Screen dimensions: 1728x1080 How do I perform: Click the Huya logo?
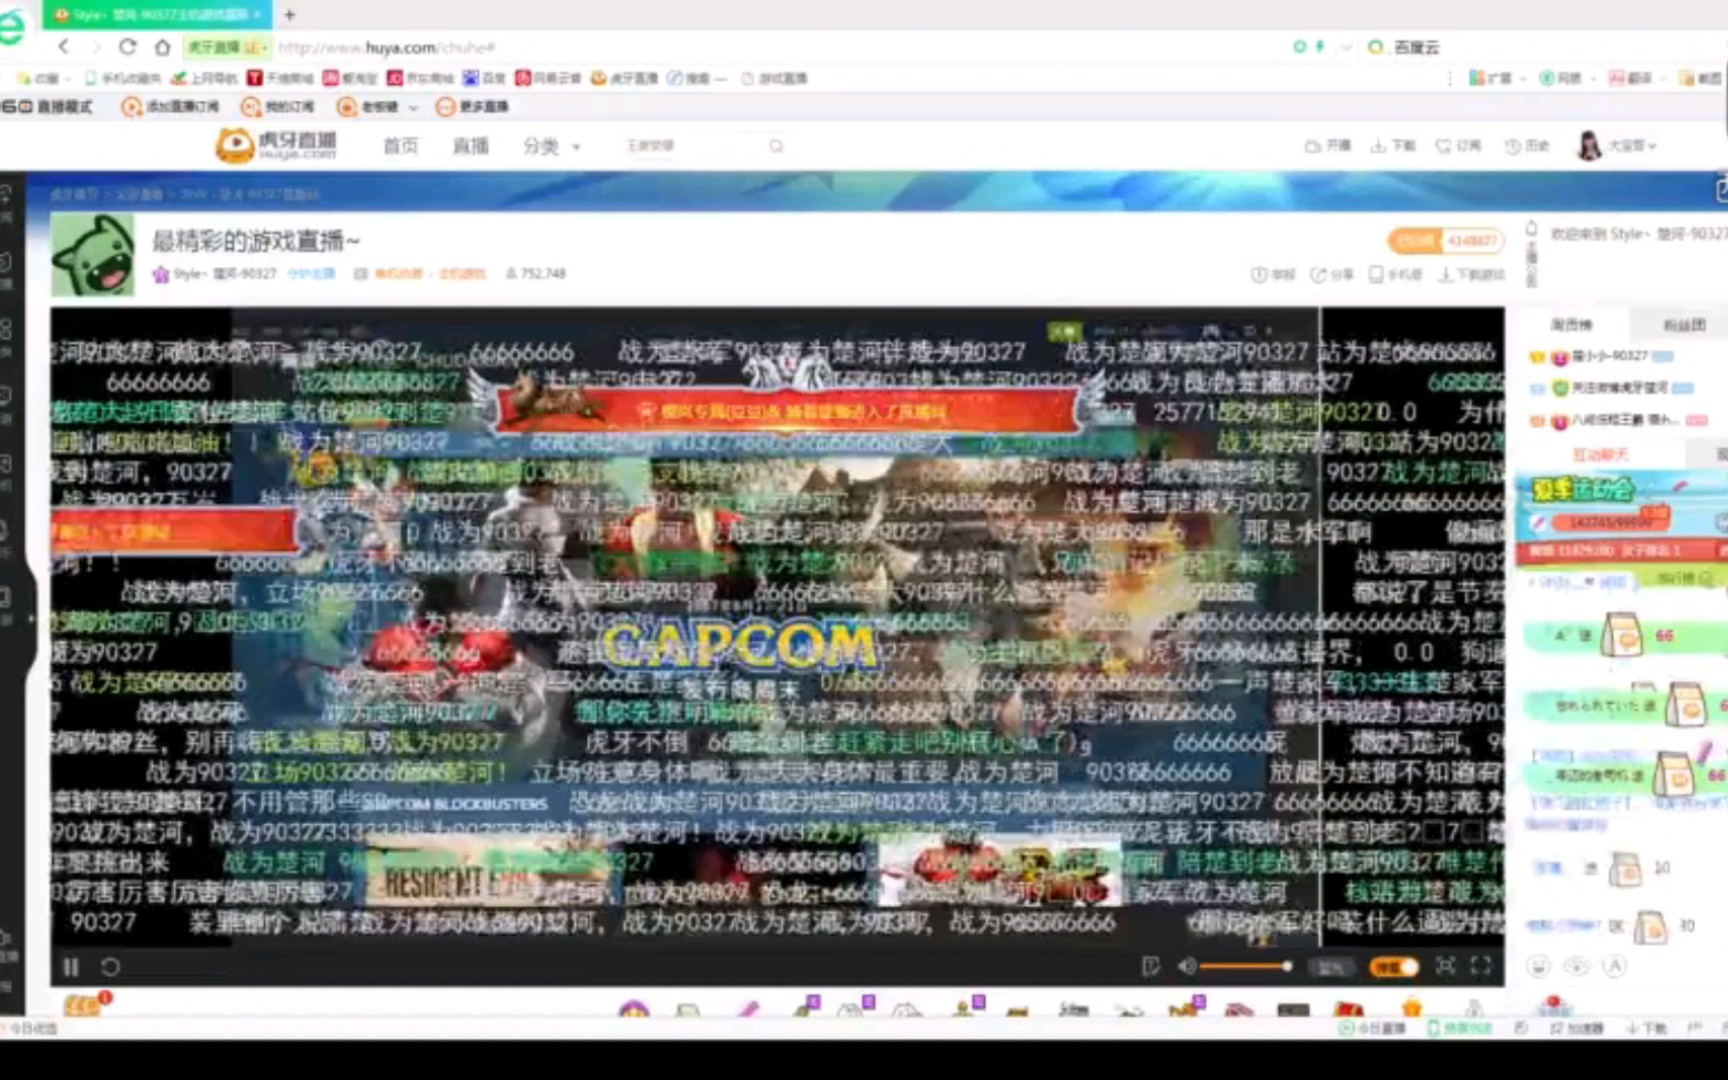(x=276, y=146)
